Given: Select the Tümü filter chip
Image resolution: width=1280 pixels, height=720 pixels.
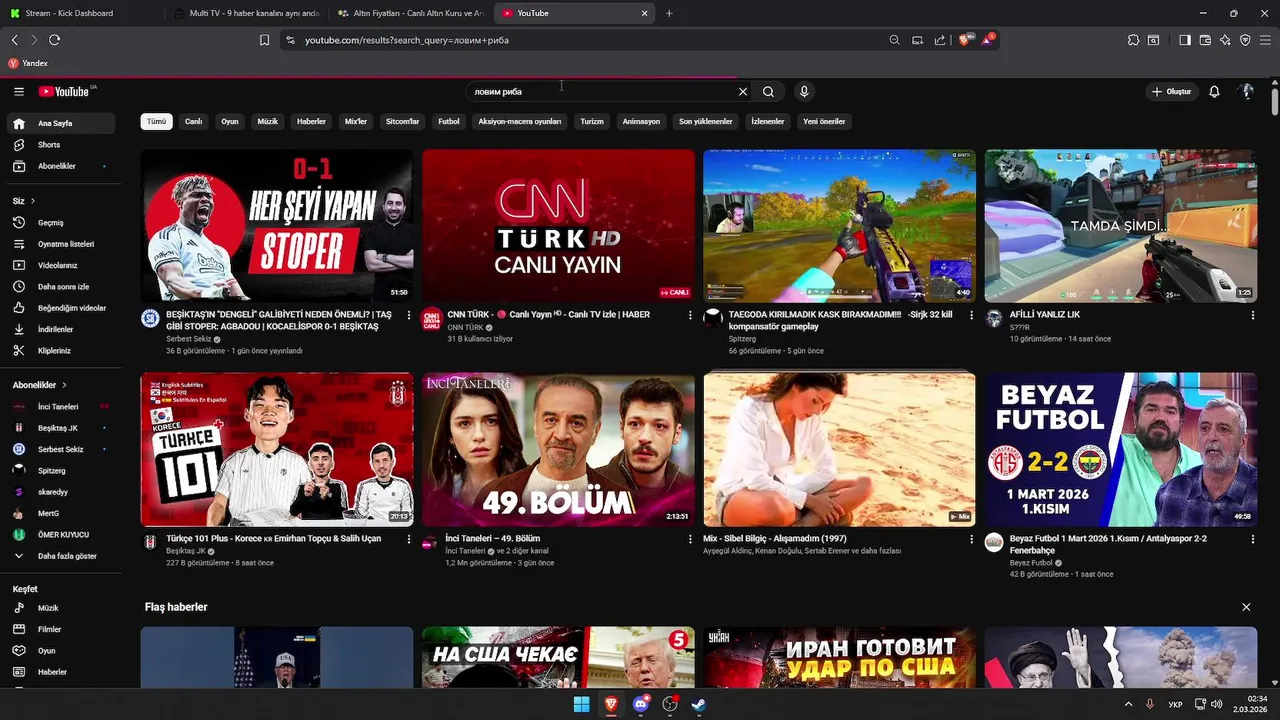Looking at the screenshot, I should pyautogui.click(x=157, y=121).
